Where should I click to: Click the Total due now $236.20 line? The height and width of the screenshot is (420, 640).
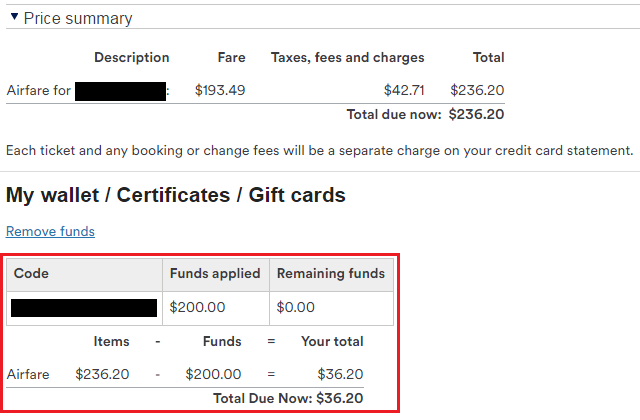pyautogui.click(x=425, y=114)
